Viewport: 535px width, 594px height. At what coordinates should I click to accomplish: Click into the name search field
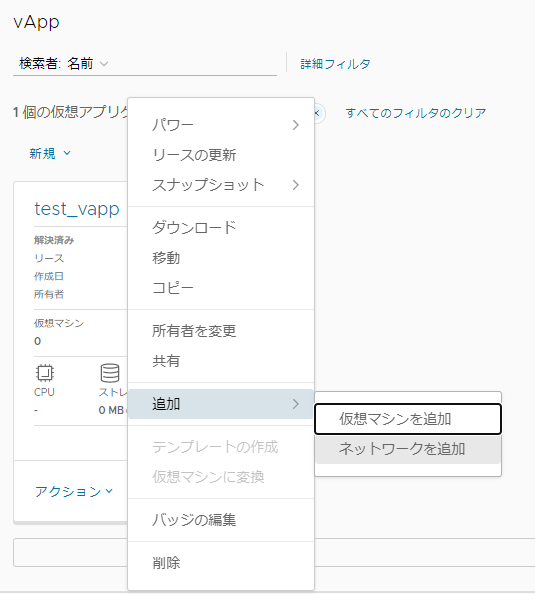193,64
